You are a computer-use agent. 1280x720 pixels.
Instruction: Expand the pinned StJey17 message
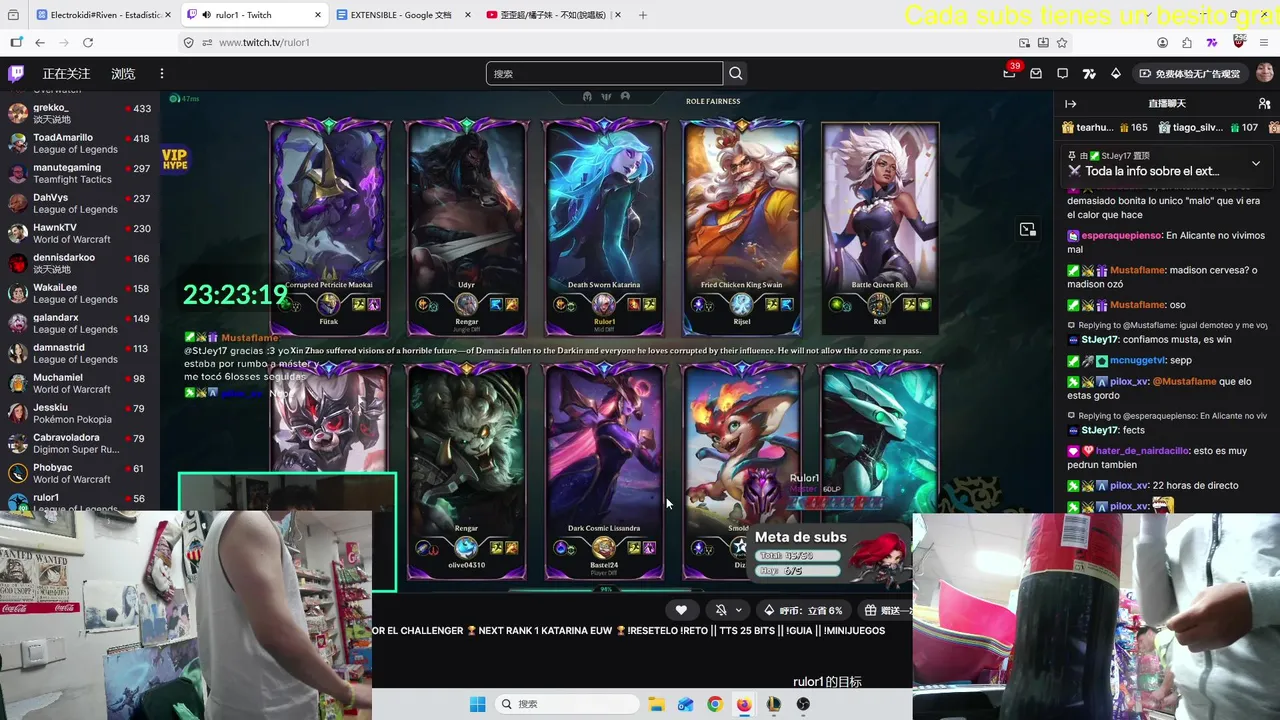pyautogui.click(x=1256, y=163)
